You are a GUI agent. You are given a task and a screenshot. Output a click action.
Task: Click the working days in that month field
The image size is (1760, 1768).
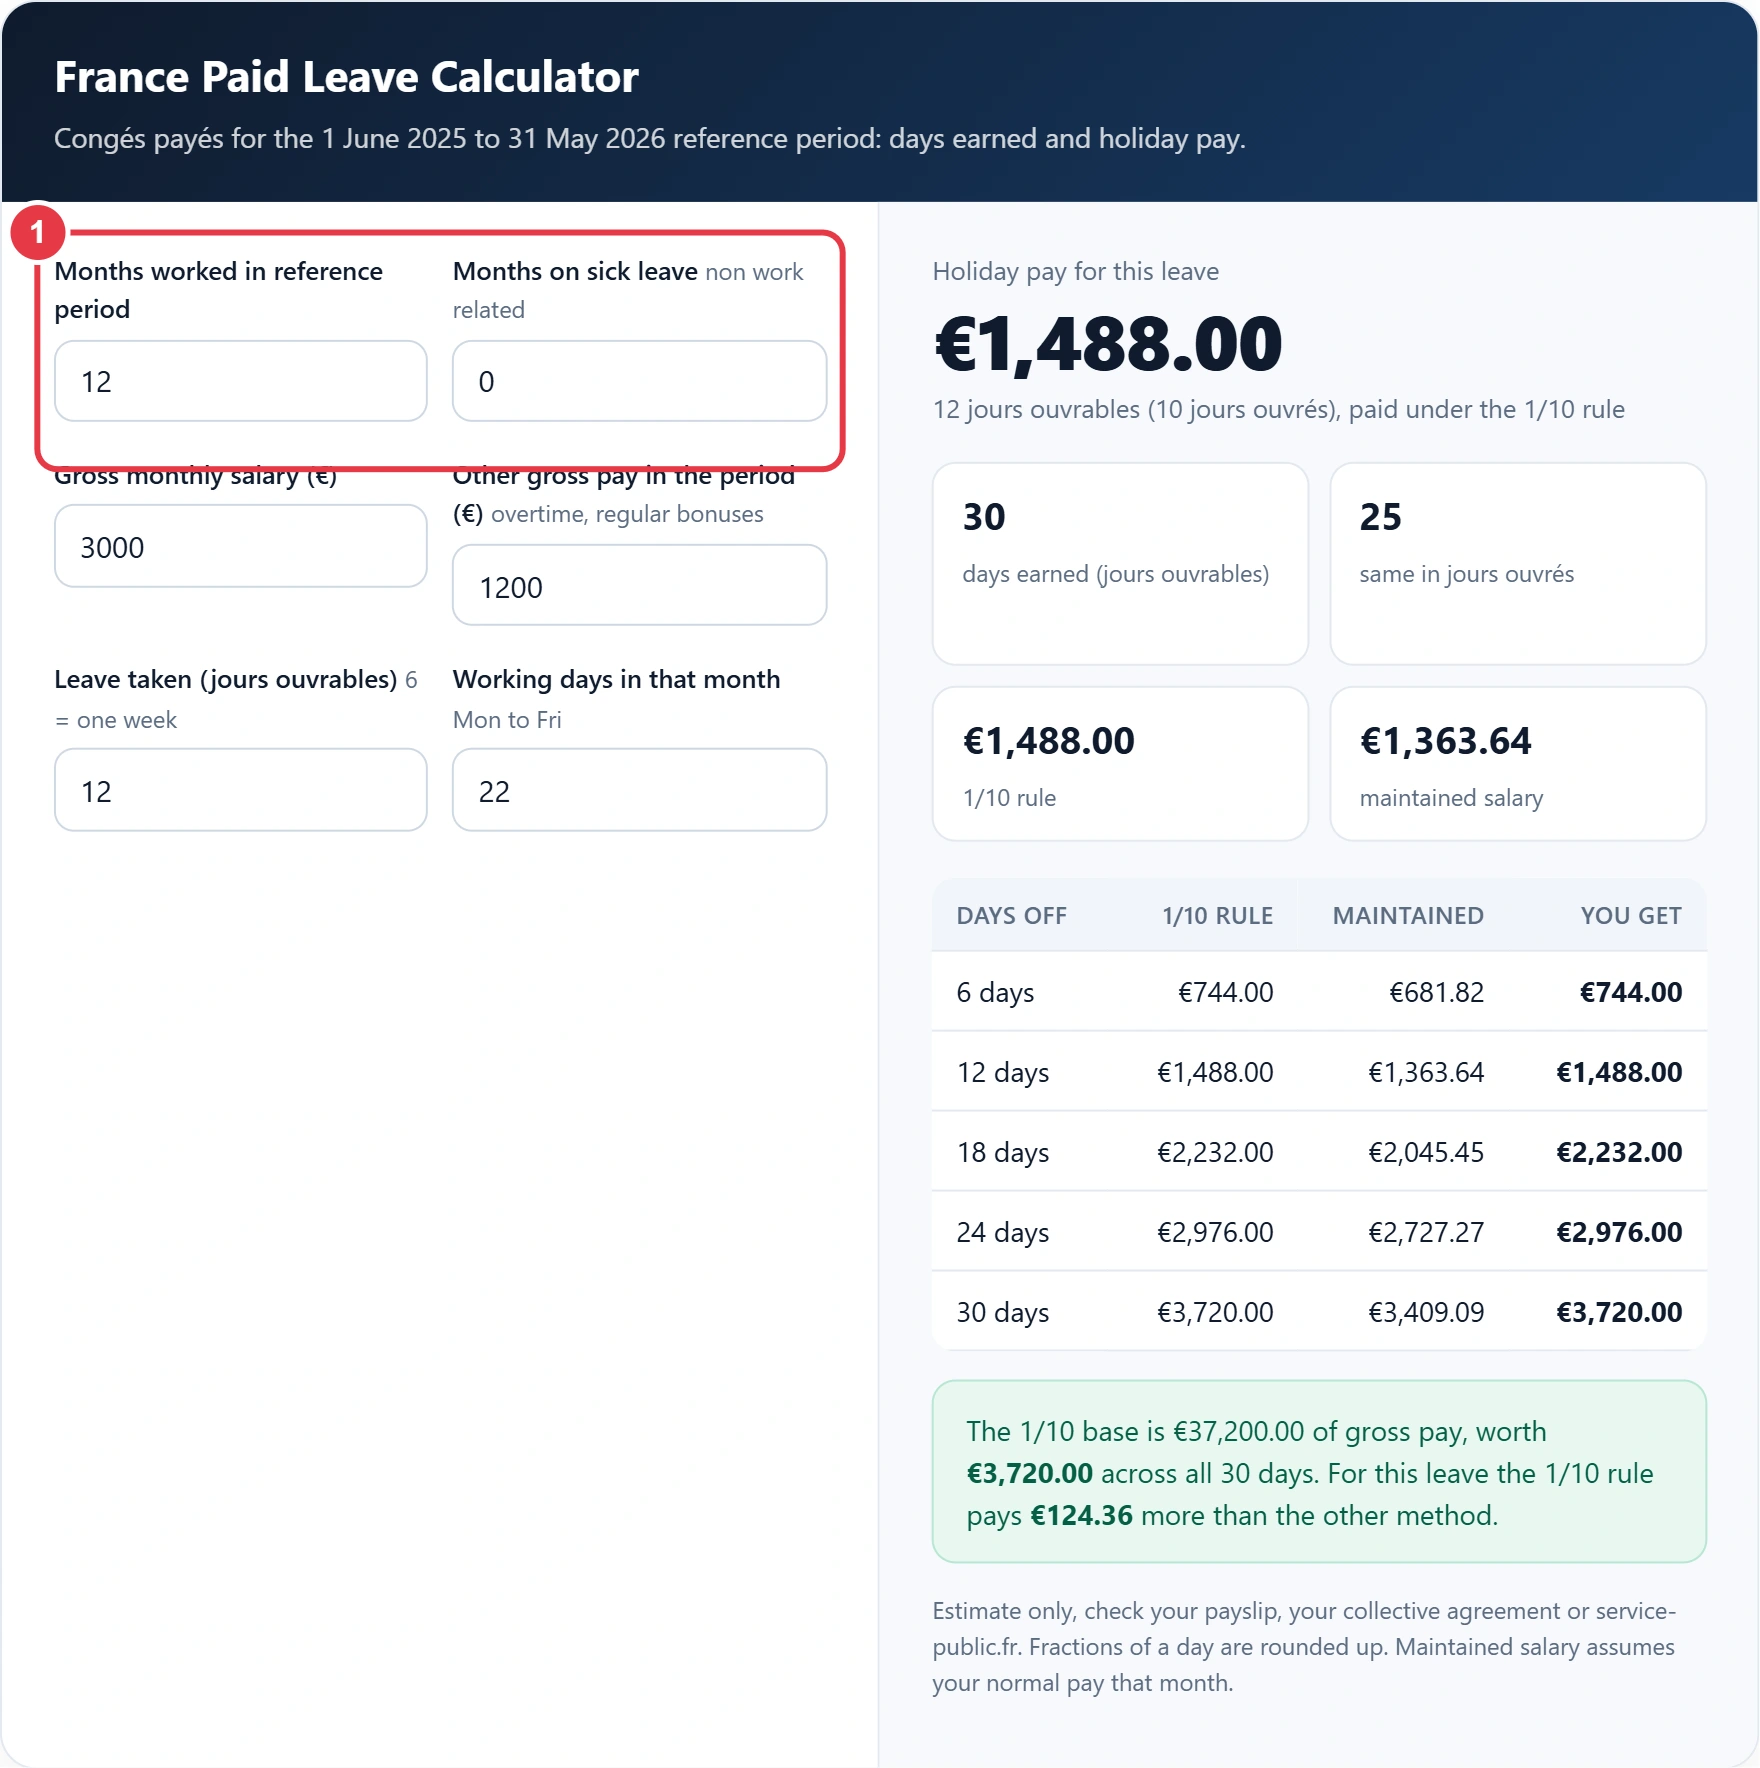click(x=639, y=790)
